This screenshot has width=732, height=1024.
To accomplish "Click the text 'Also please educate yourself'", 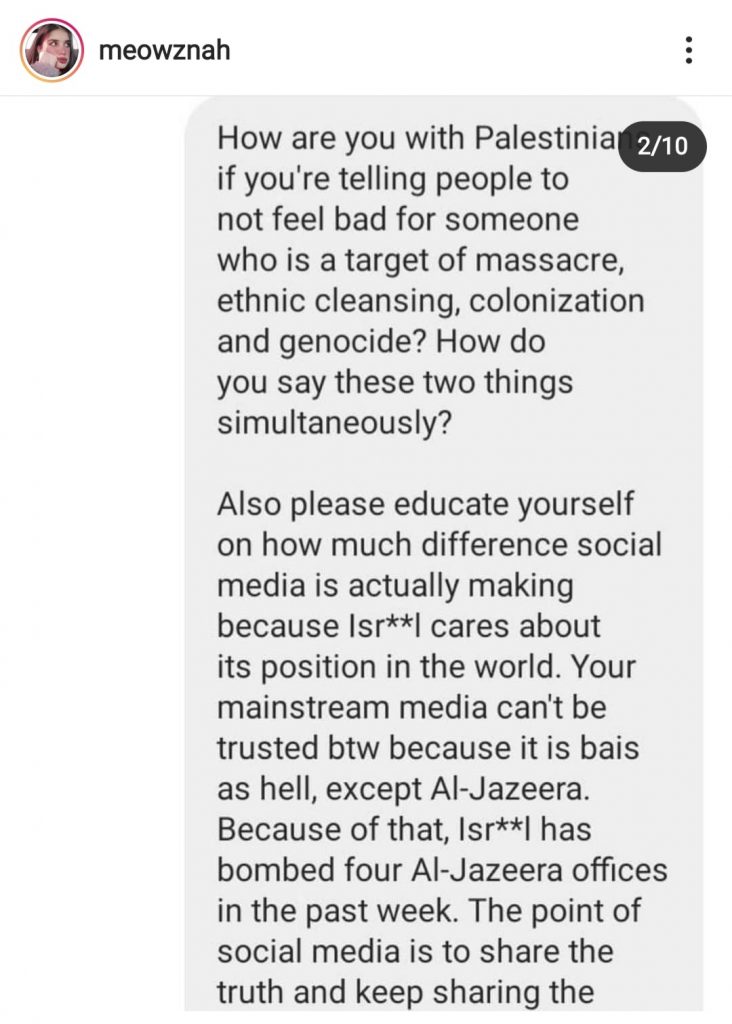I will pyautogui.click(x=425, y=504).
